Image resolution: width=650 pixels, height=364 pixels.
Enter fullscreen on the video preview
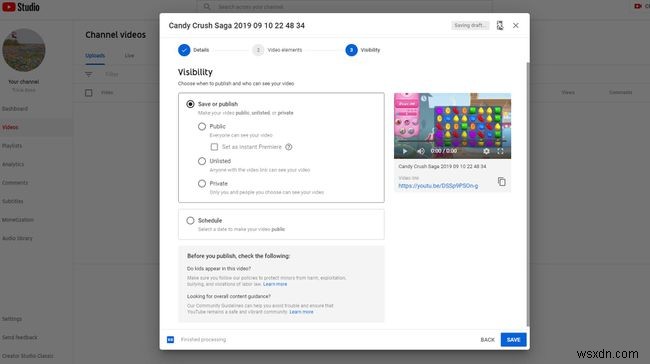point(500,151)
